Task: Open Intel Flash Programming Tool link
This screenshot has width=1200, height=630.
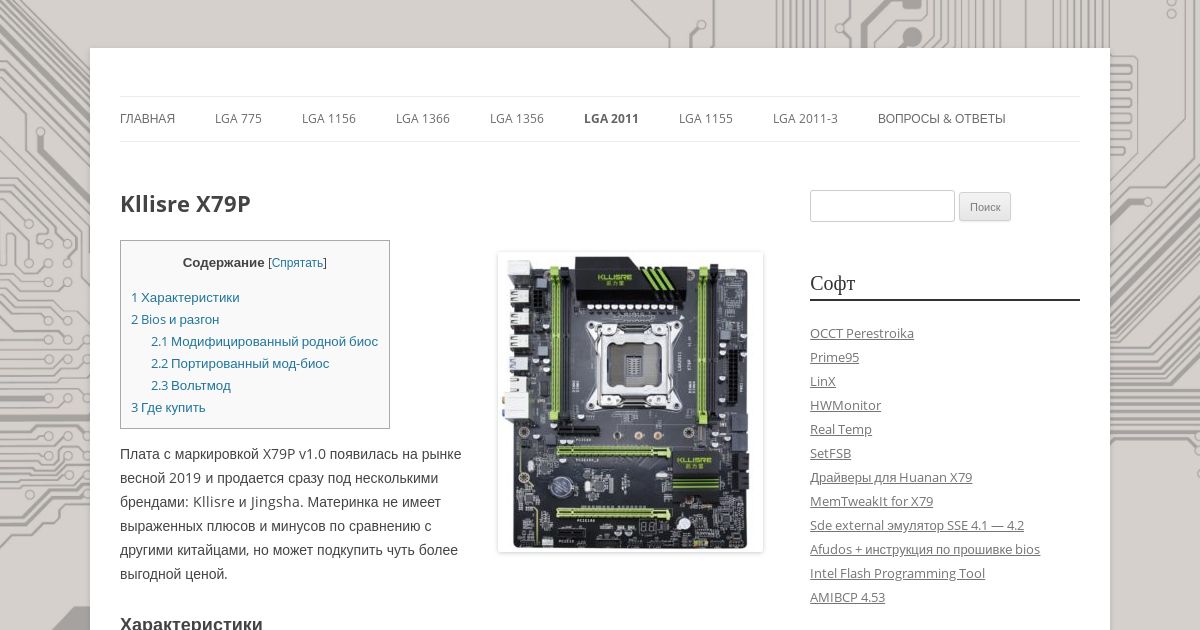Action: coord(897,573)
